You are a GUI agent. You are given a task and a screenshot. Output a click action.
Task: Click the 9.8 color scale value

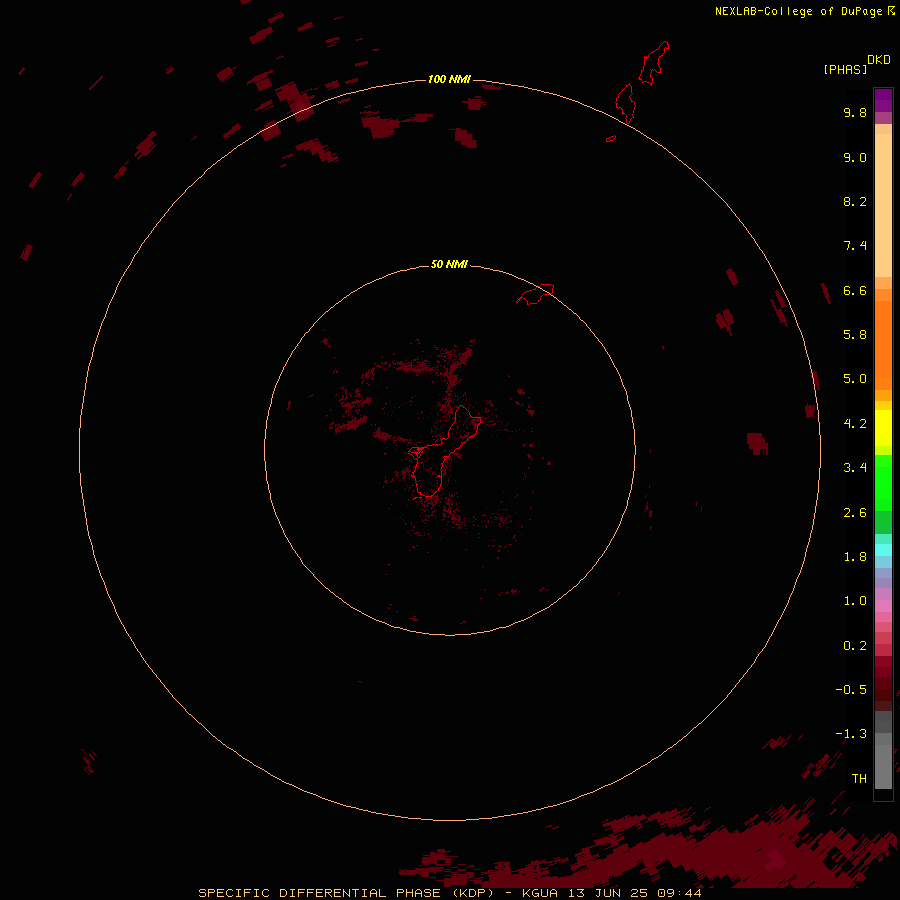pos(855,112)
